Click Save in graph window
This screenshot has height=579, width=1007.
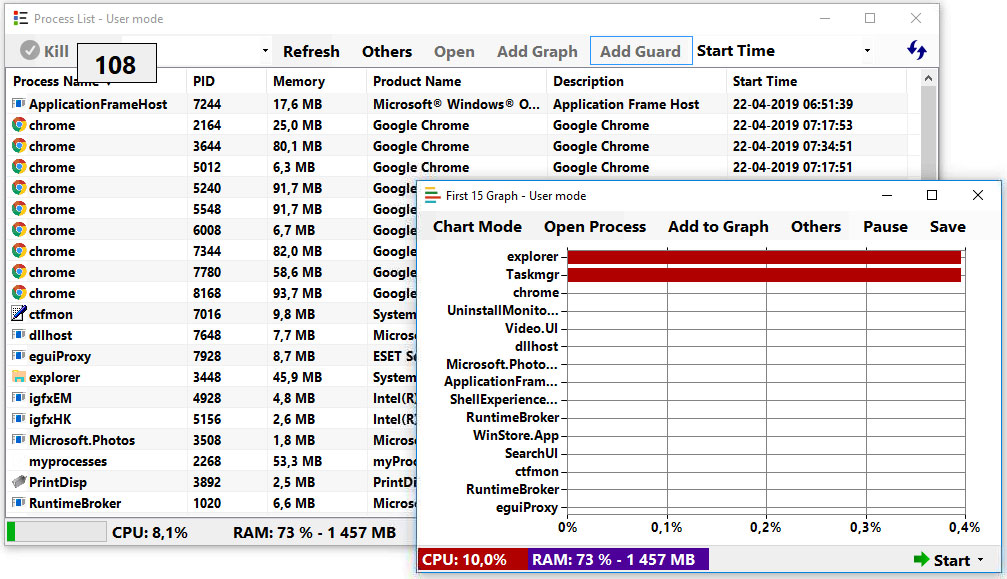click(947, 227)
